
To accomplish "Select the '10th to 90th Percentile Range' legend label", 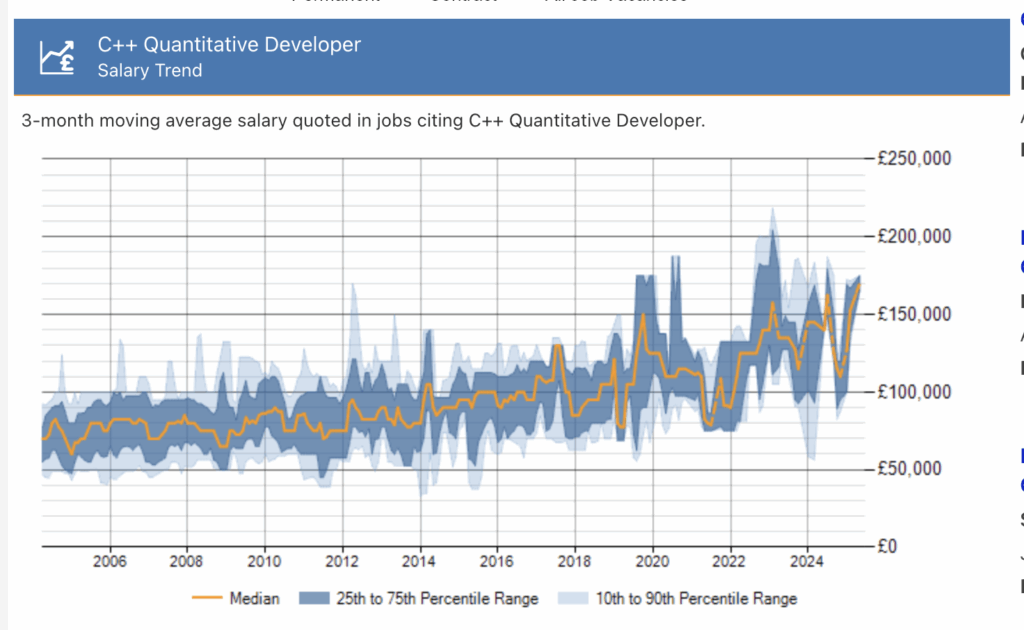I will click(x=696, y=599).
